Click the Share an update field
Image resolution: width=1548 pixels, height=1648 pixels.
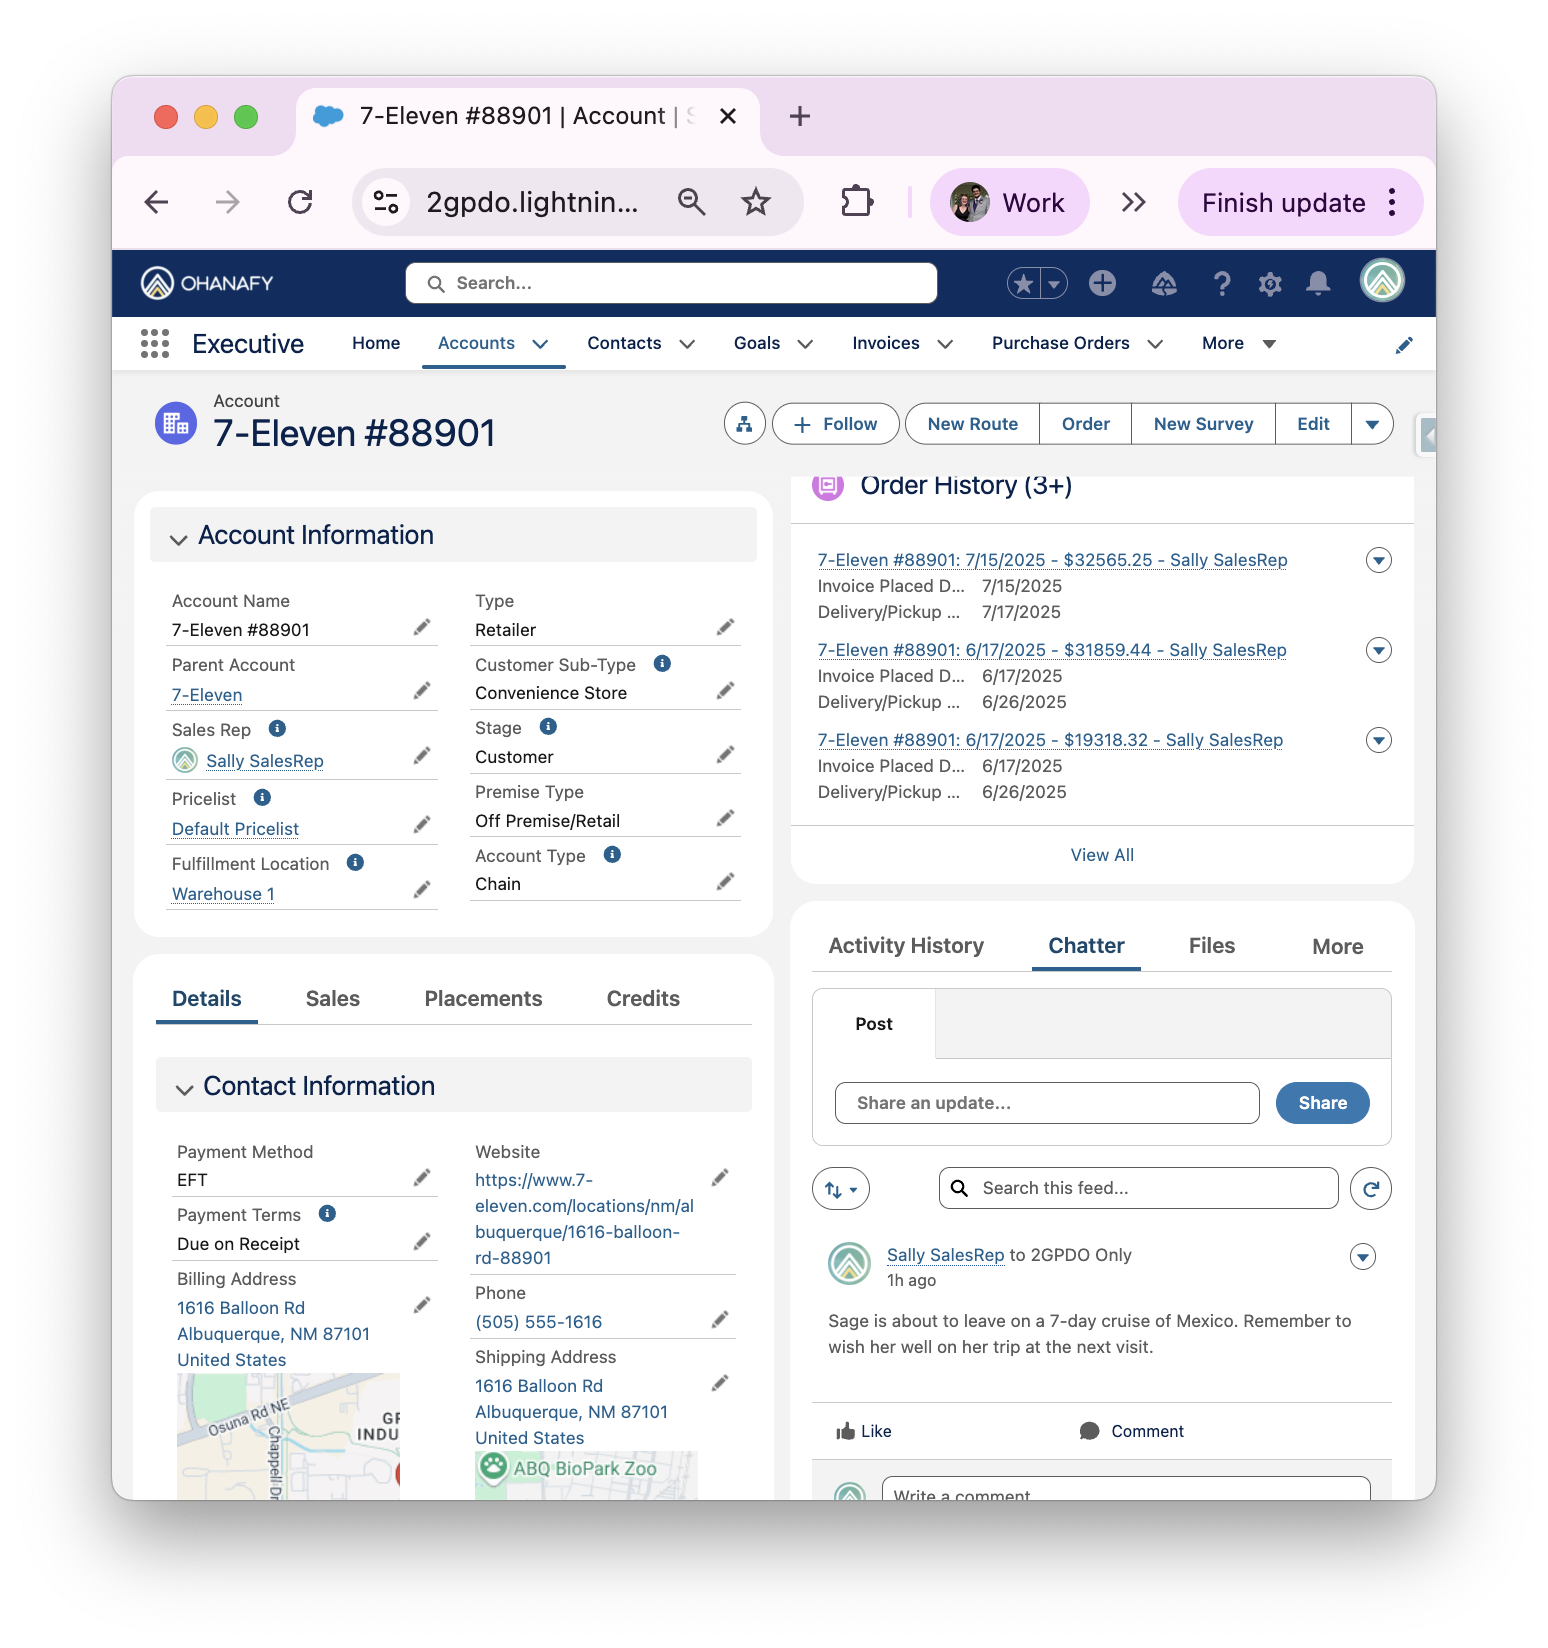coord(1047,1103)
